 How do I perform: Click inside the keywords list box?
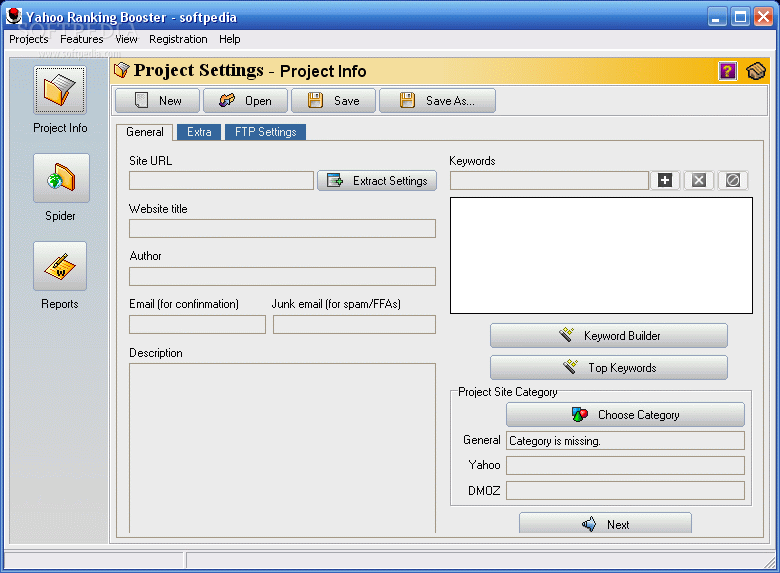(601, 256)
